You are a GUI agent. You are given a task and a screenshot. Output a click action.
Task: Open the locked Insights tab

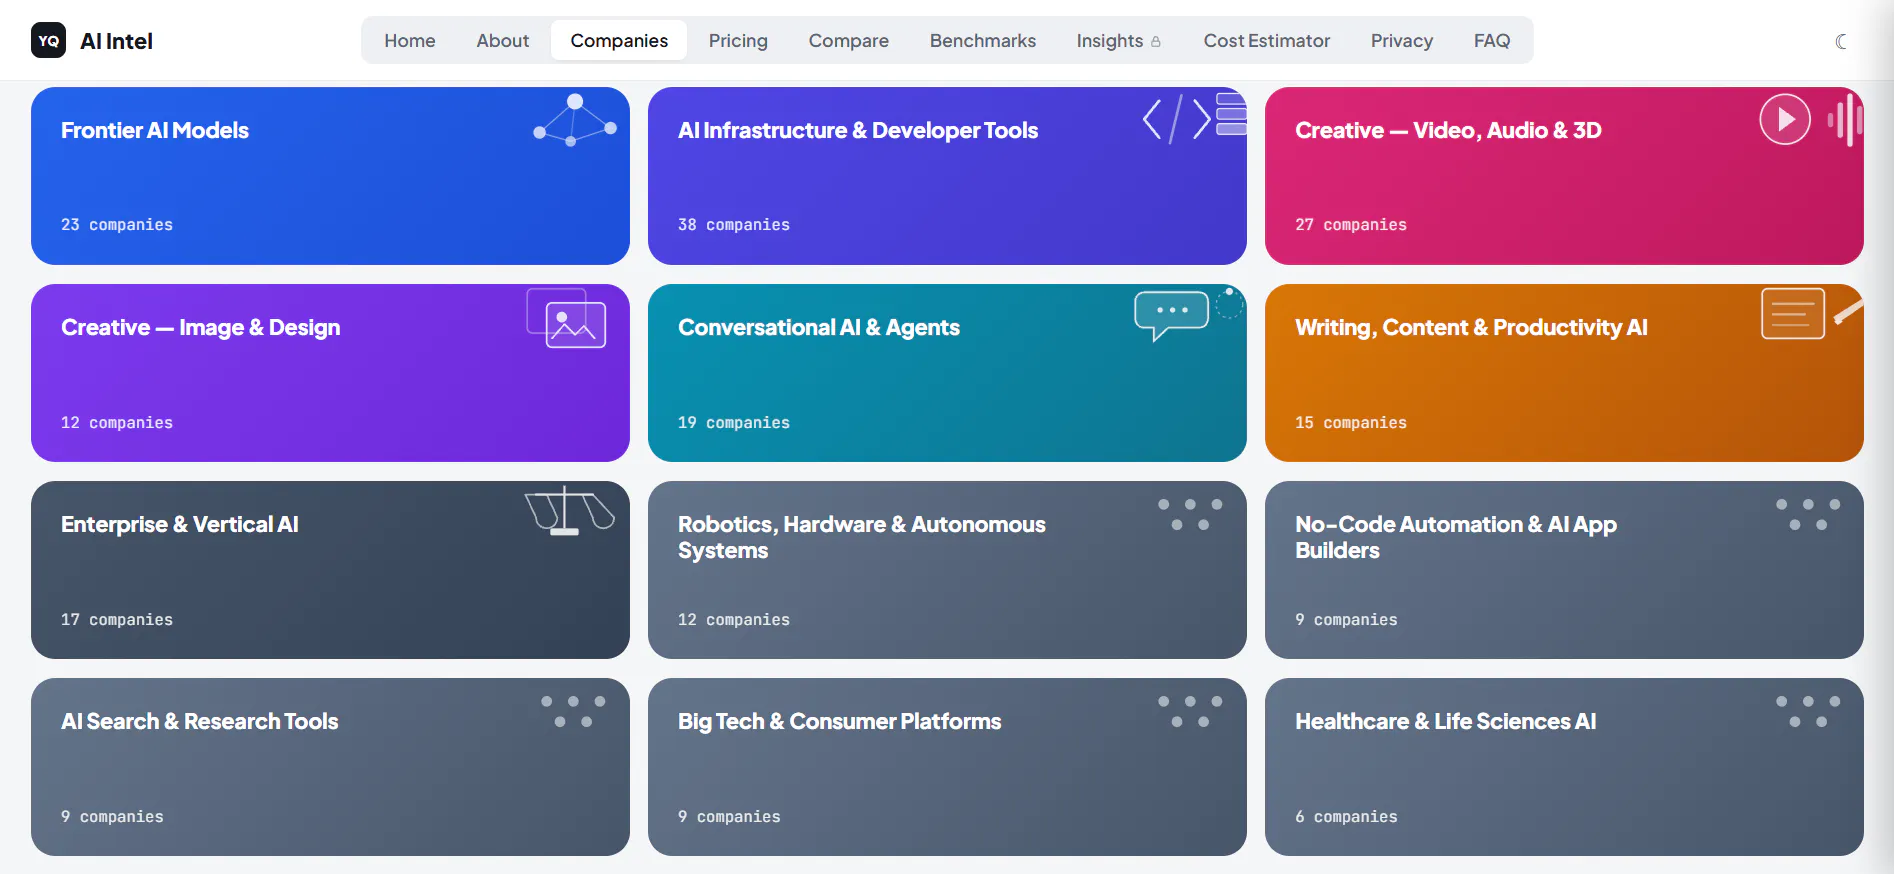click(1119, 41)
